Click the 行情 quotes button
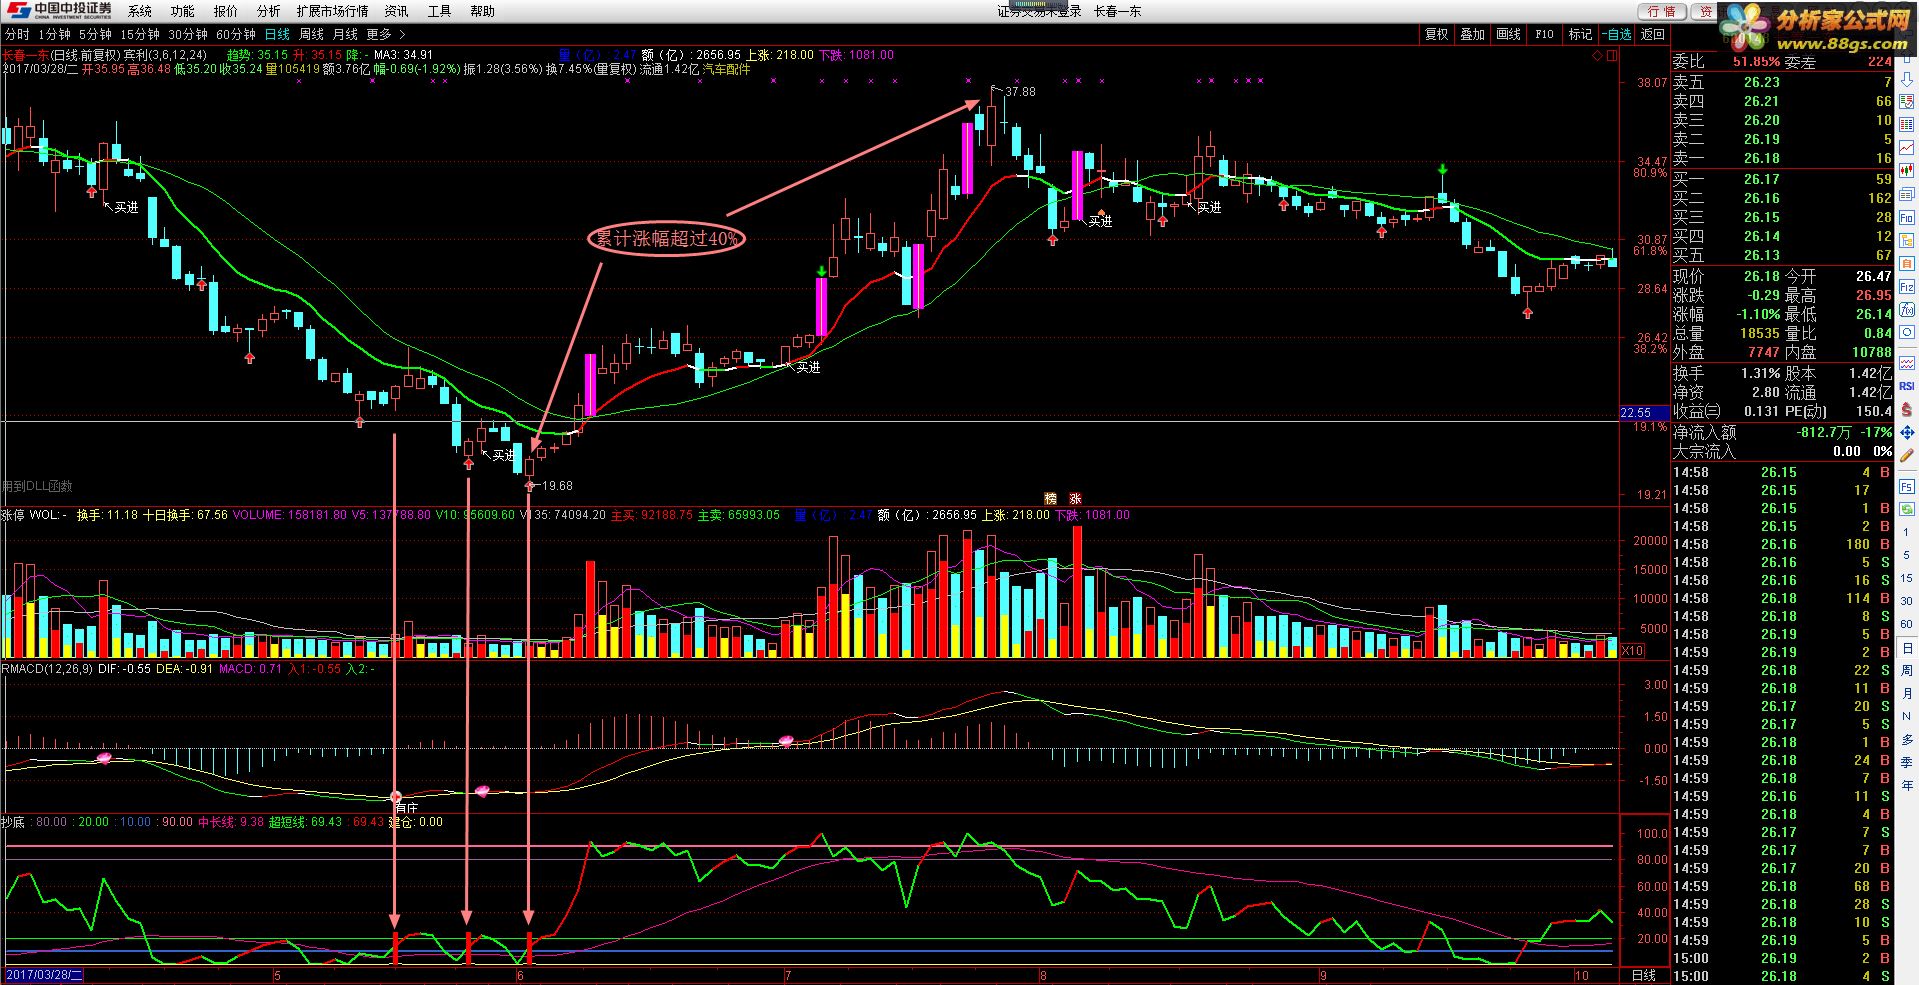 coord(1661,11)
